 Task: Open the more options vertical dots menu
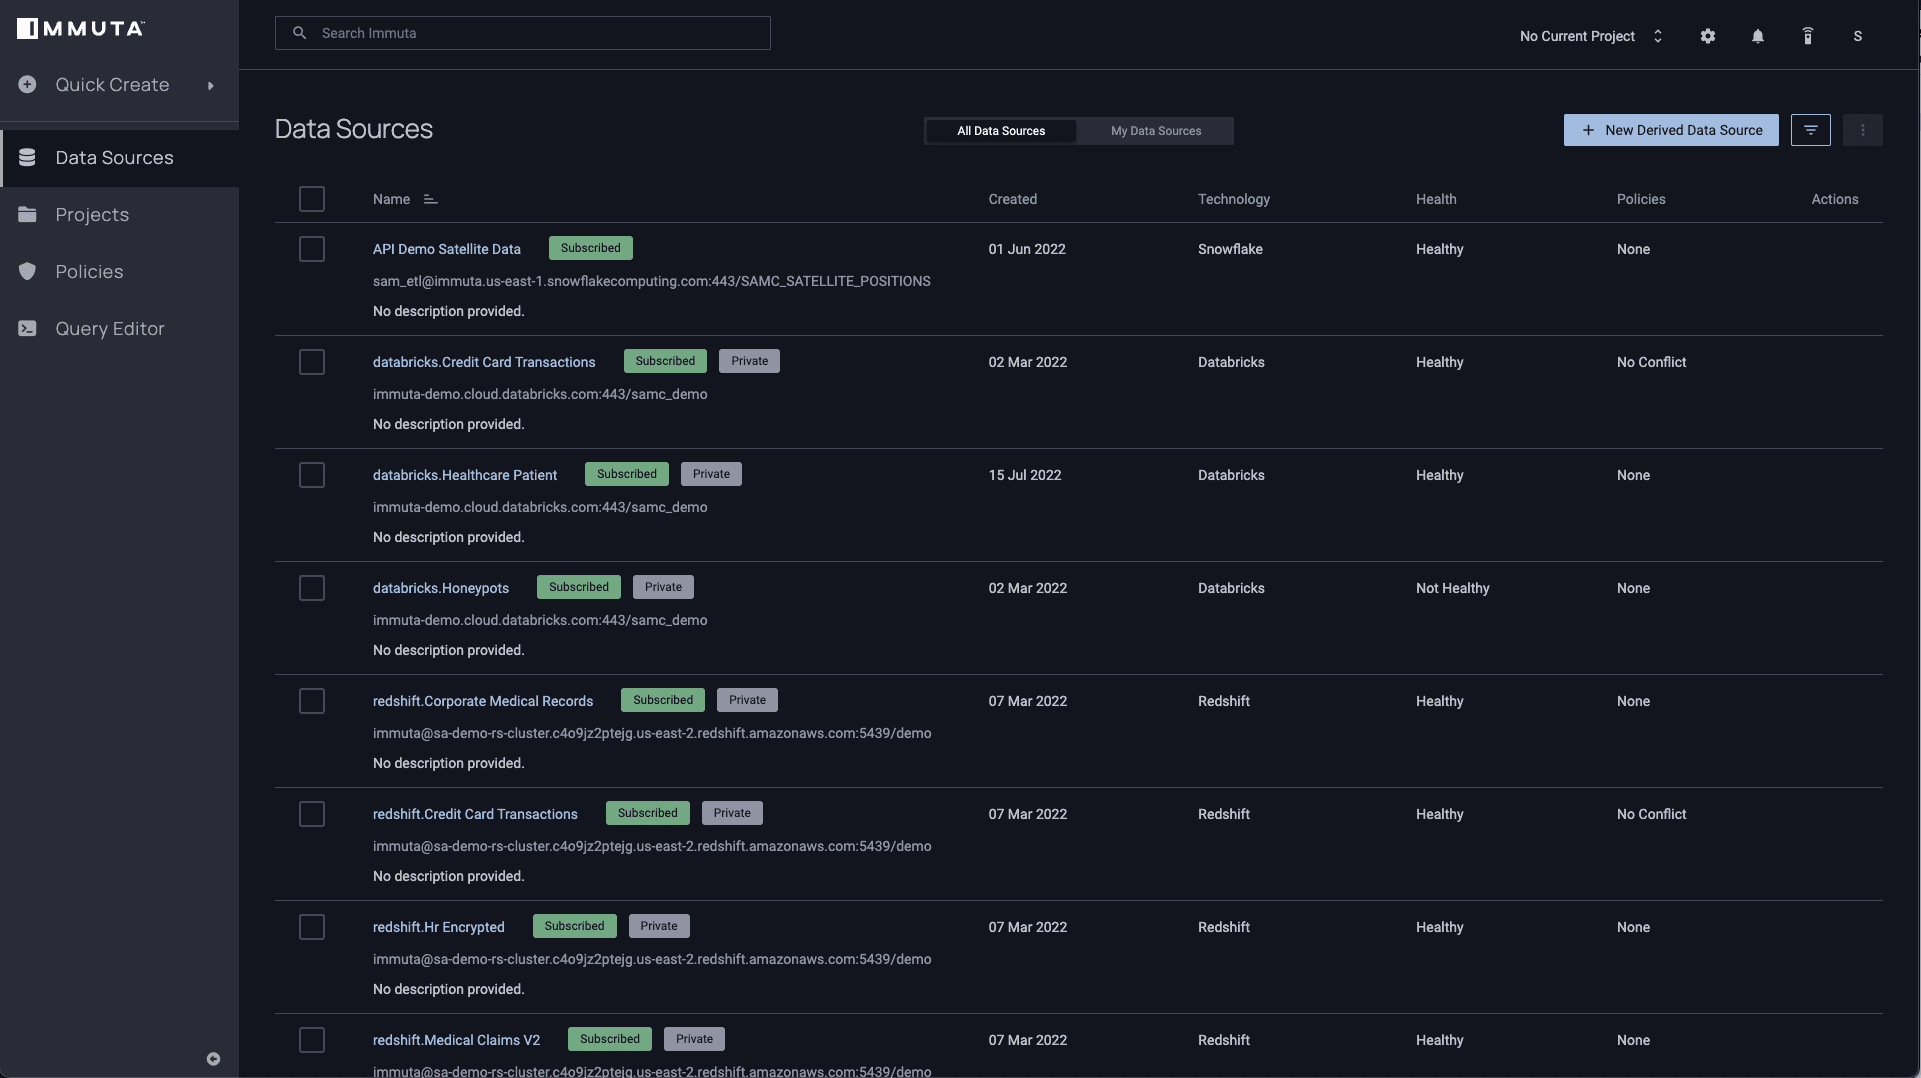pos(1863,130)
